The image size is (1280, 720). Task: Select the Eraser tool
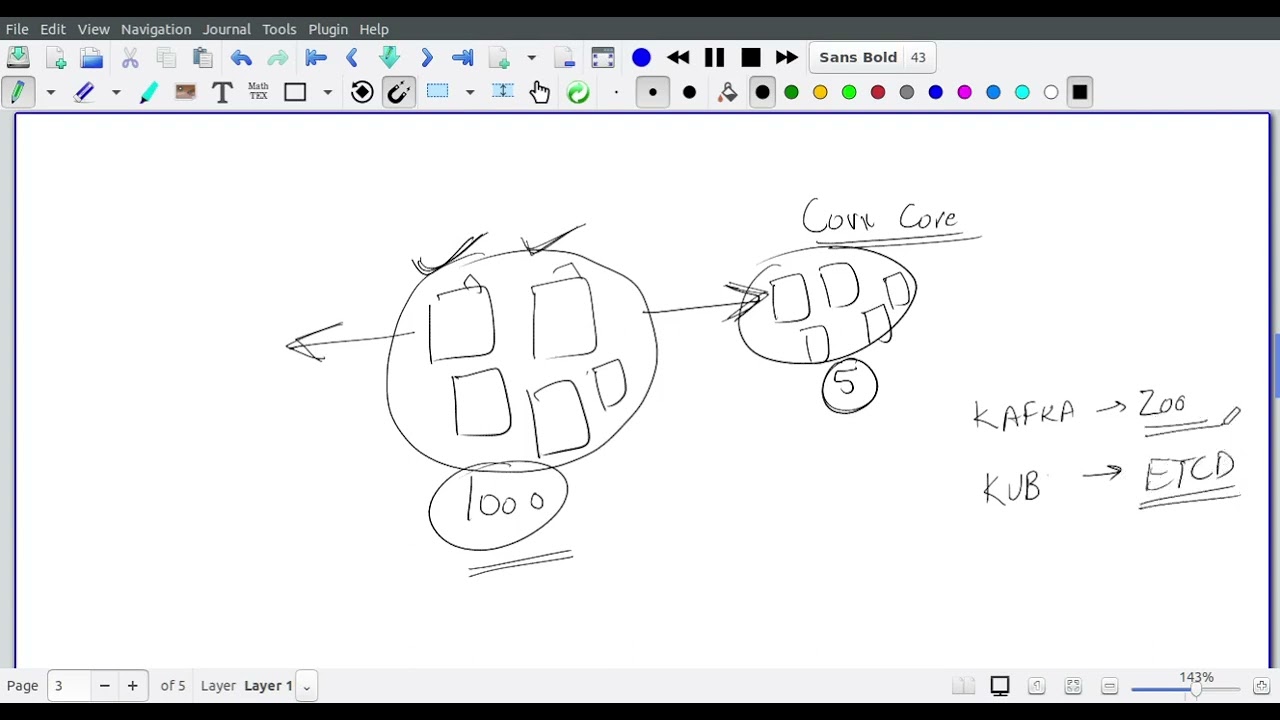[84, 92]
